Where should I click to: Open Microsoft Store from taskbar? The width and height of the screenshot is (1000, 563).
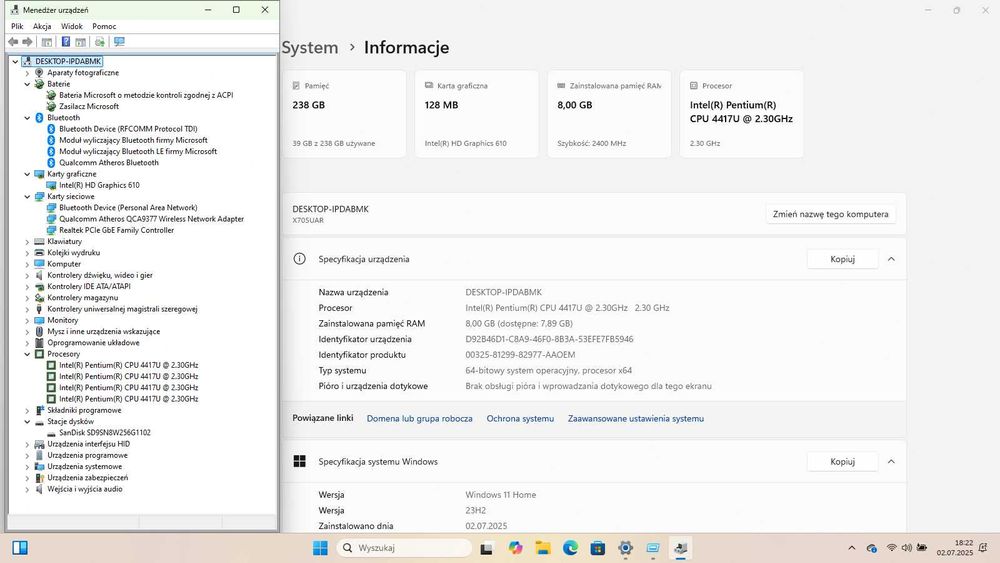[598, 548]
